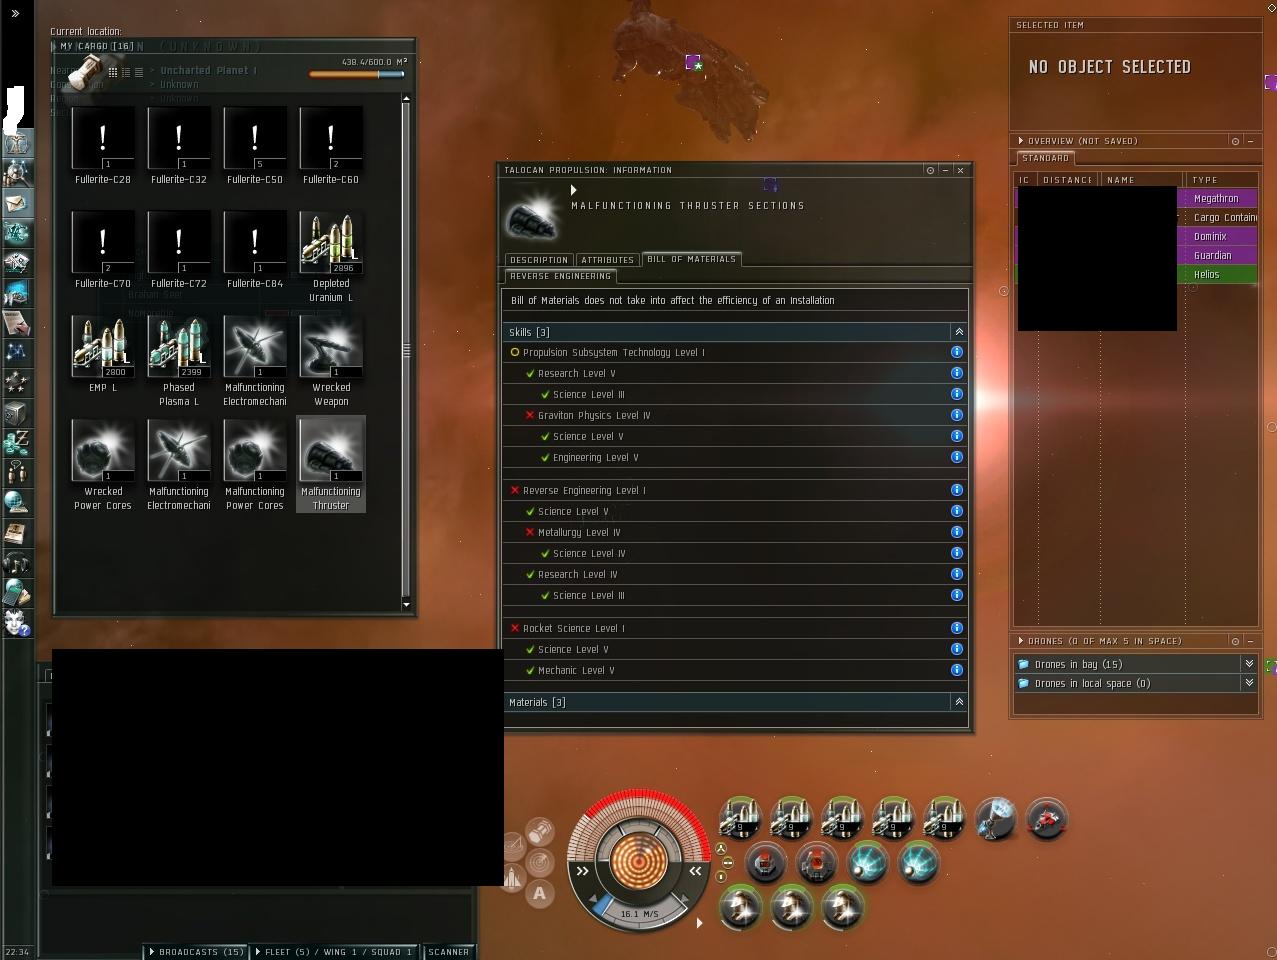Expand the Drones in bay (15) group

[x=1249, y=664]
